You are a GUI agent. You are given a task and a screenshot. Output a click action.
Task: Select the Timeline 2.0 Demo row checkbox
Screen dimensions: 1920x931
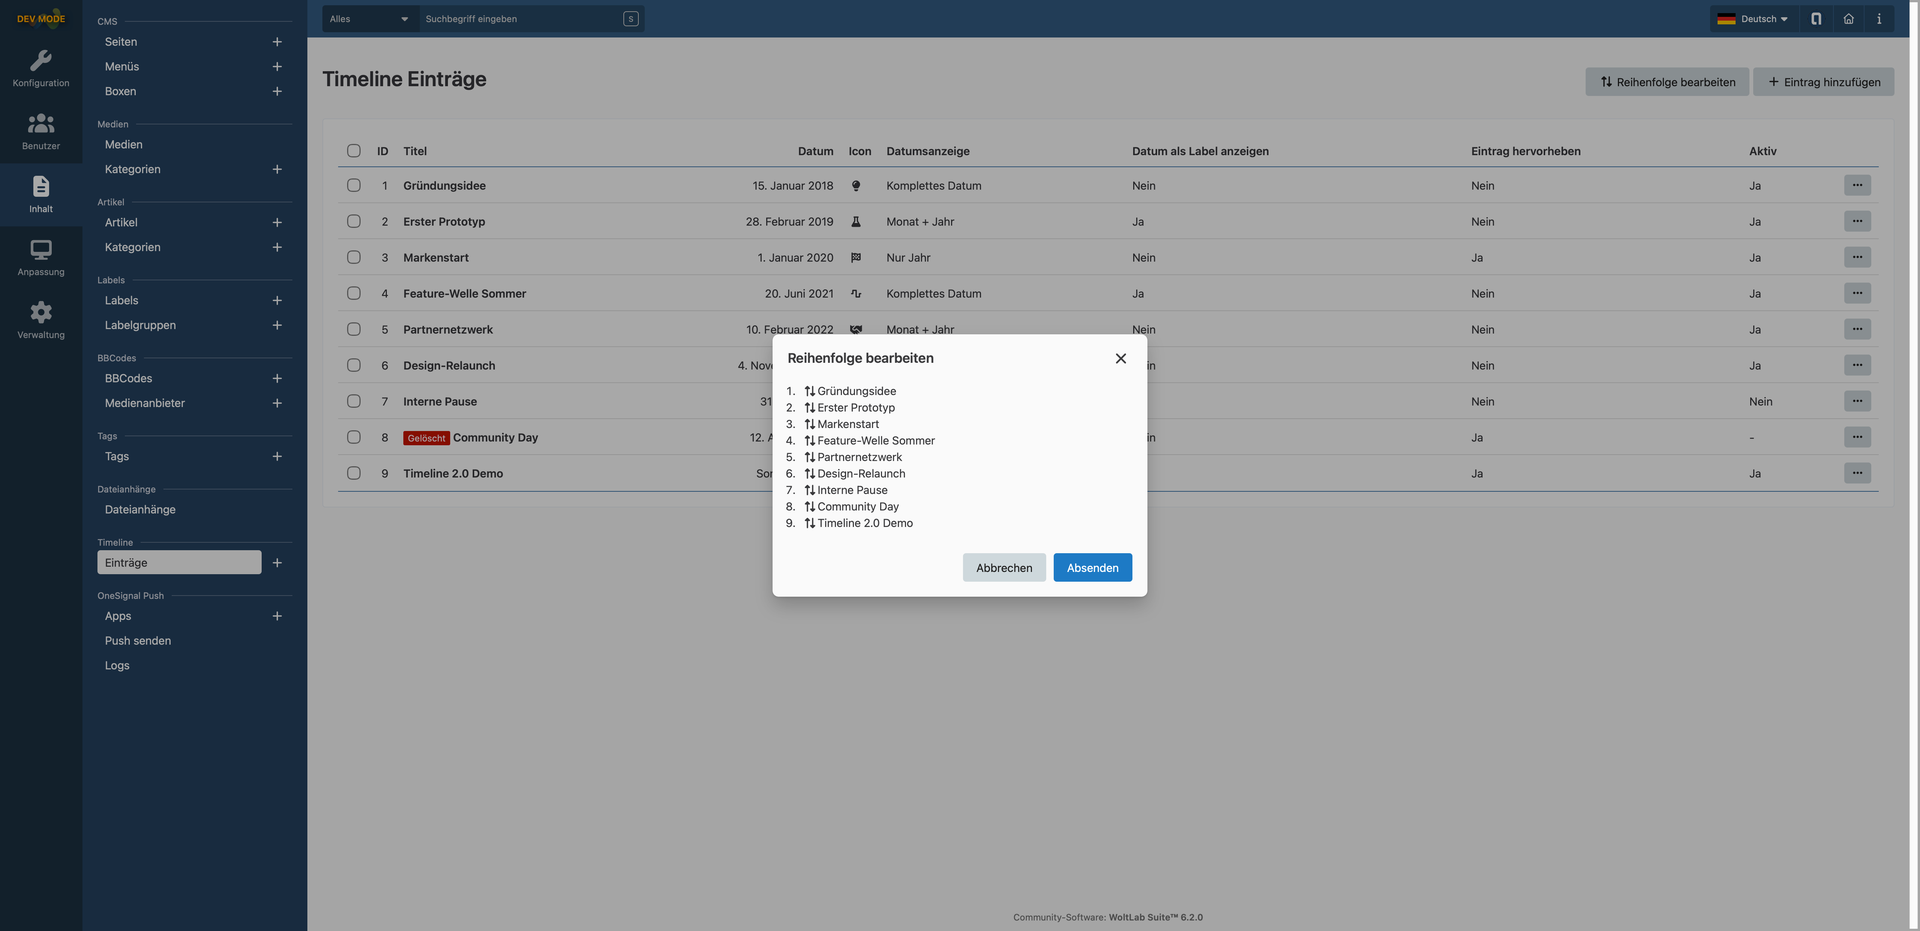[x=354, y=473]
